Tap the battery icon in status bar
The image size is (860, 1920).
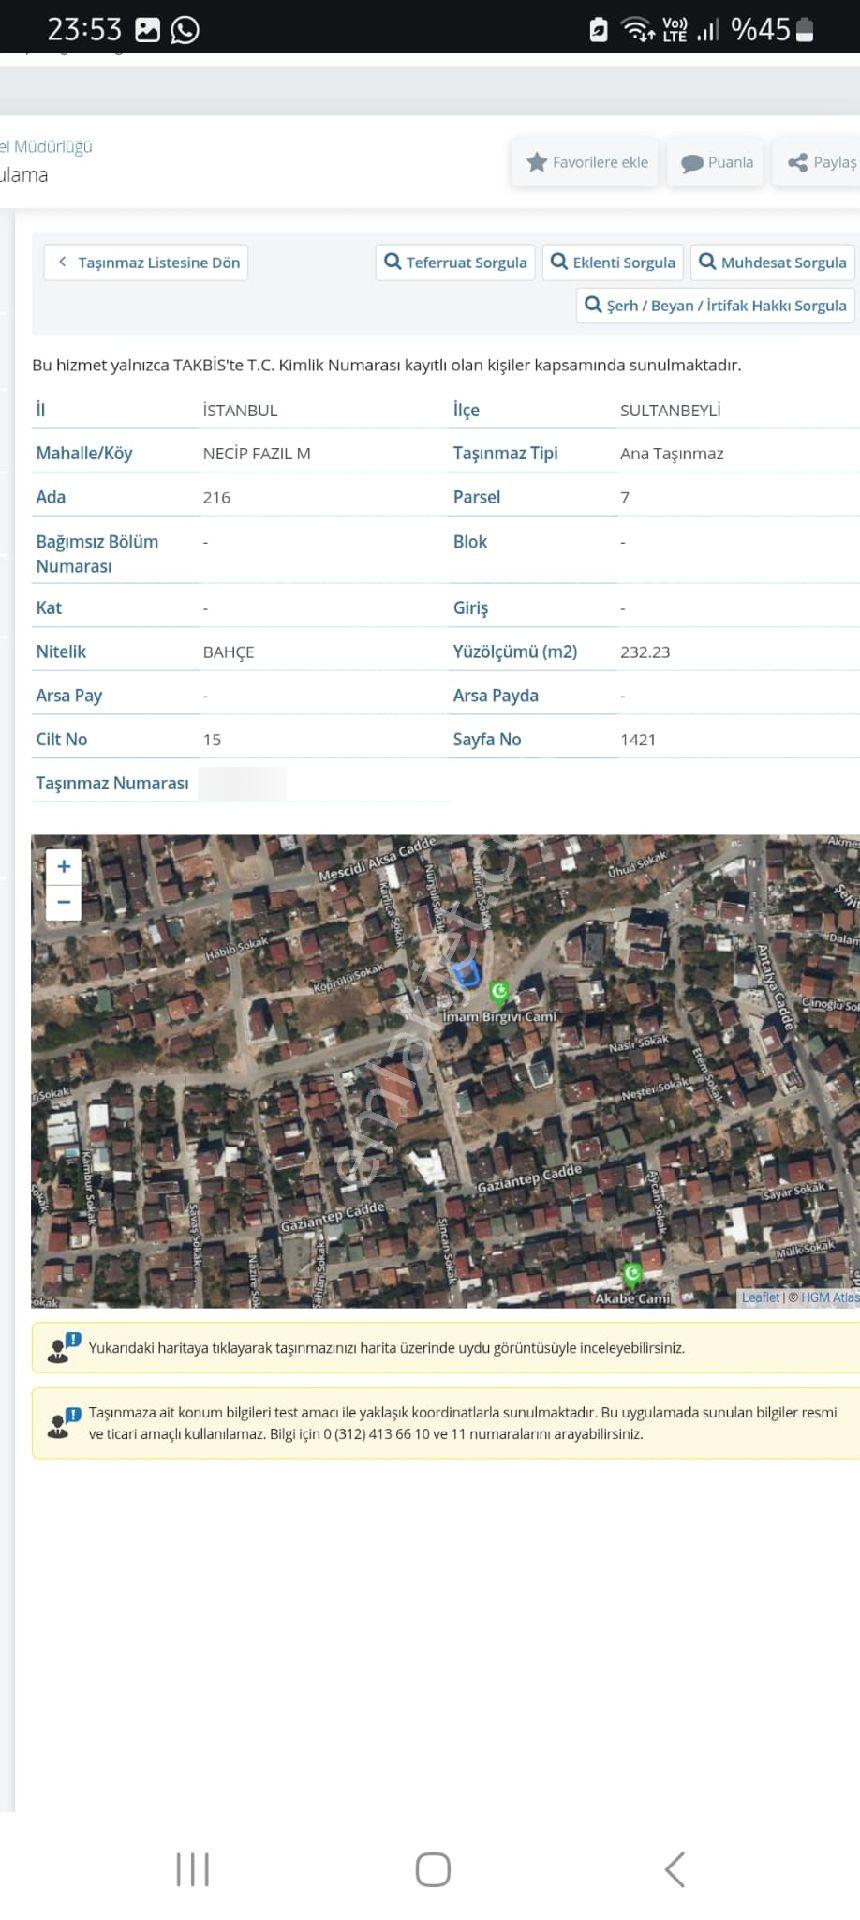805,30
